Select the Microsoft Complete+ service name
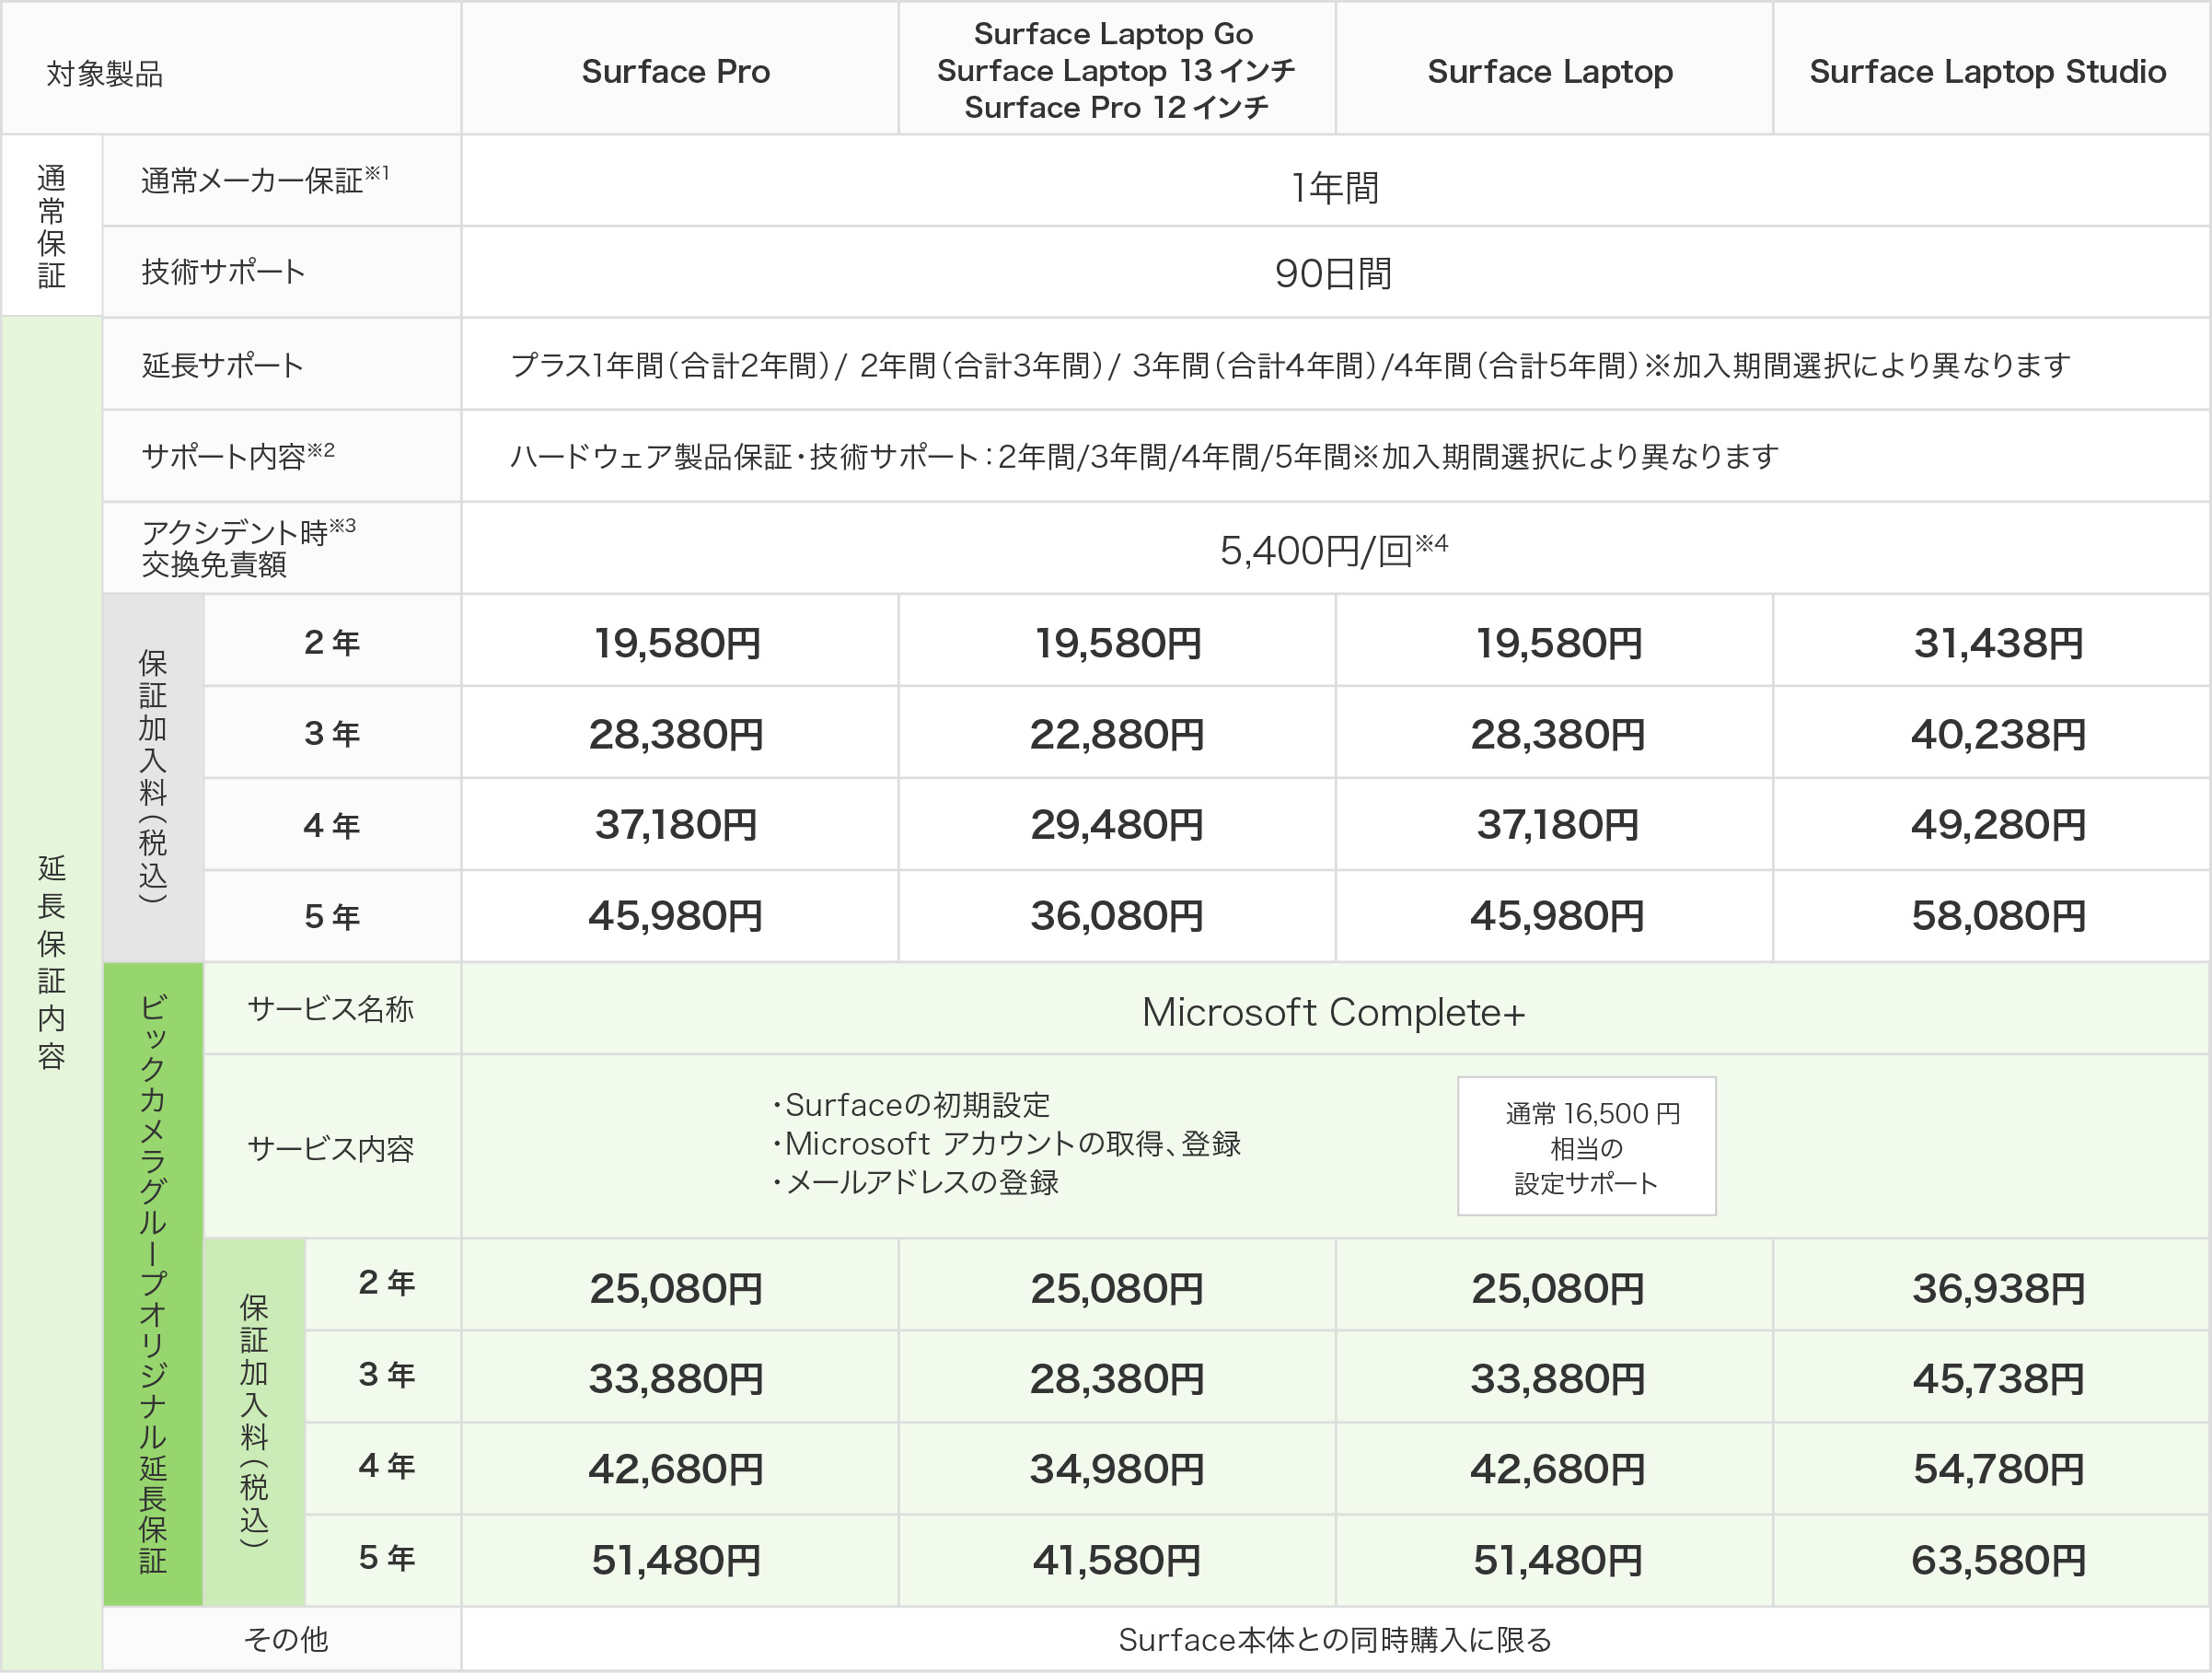Viewport: 2212px width, 1673px height. point(1334,1013)
